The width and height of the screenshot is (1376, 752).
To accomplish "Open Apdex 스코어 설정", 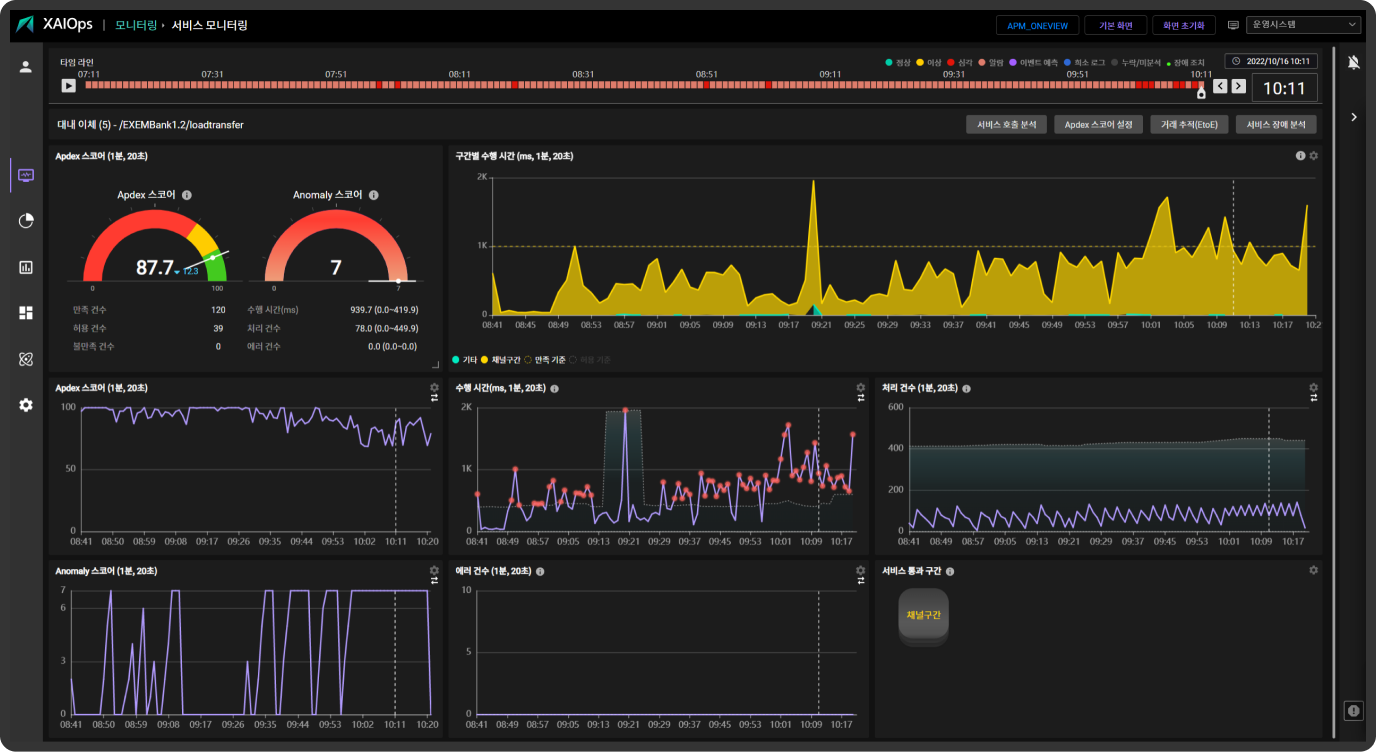I will coord(1098,125).
